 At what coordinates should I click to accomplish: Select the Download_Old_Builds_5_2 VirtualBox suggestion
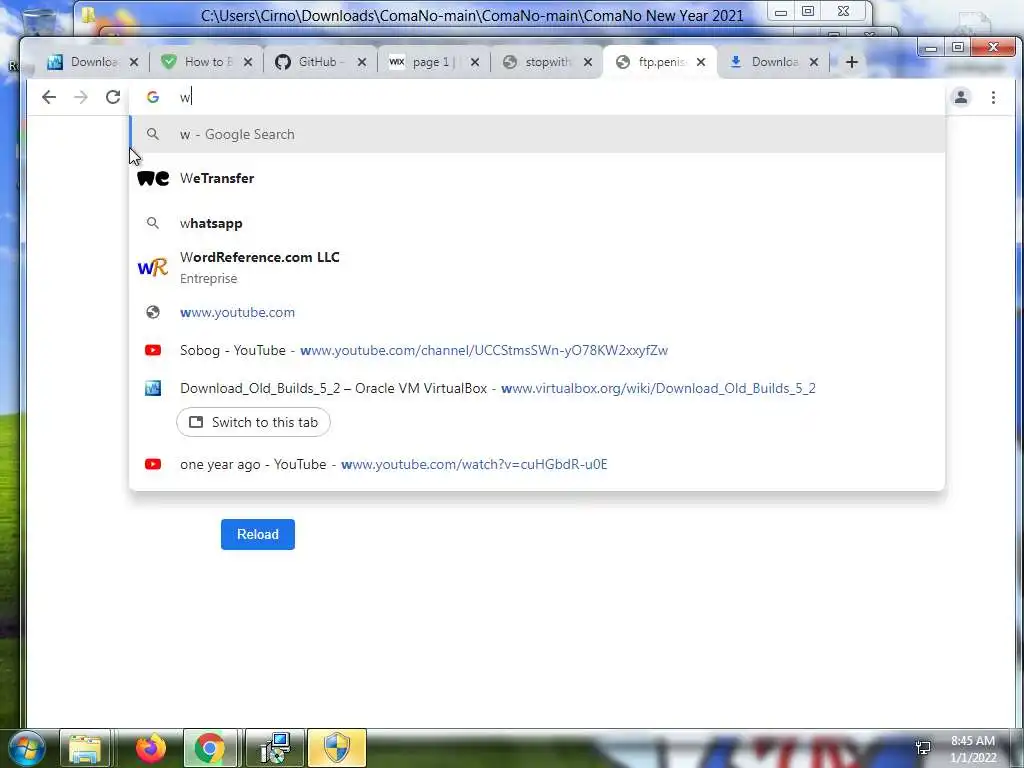pos(537,389)
